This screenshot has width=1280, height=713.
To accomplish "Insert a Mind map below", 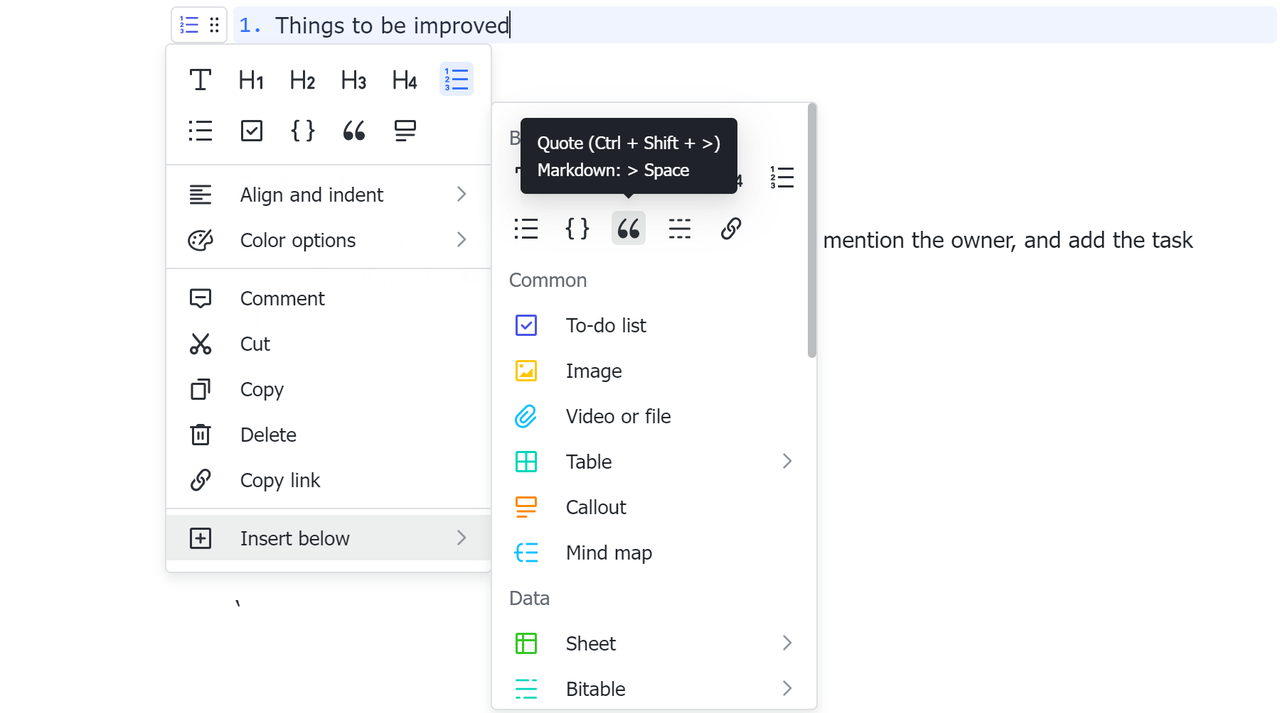I will pos(608,553).
